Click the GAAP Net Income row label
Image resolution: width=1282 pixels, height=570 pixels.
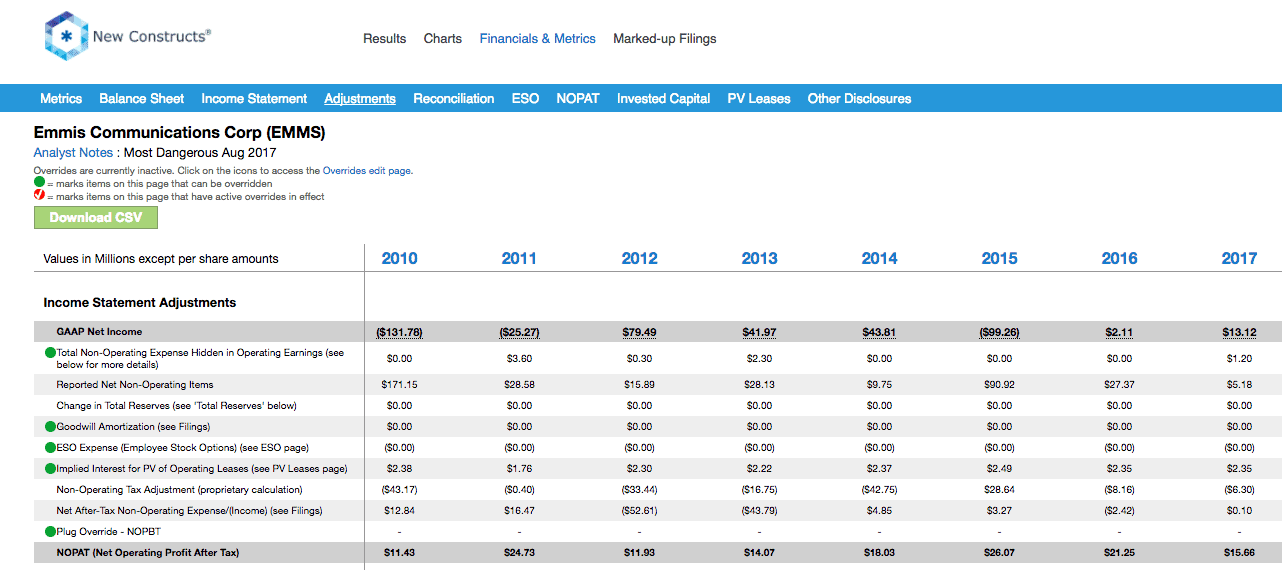tap(99, 332)
